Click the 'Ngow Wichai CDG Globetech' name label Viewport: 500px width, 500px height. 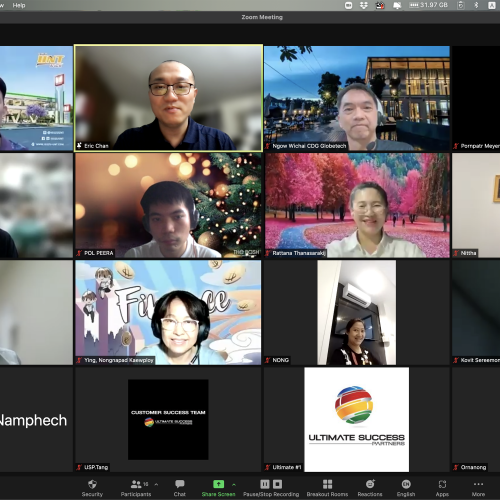309,146
